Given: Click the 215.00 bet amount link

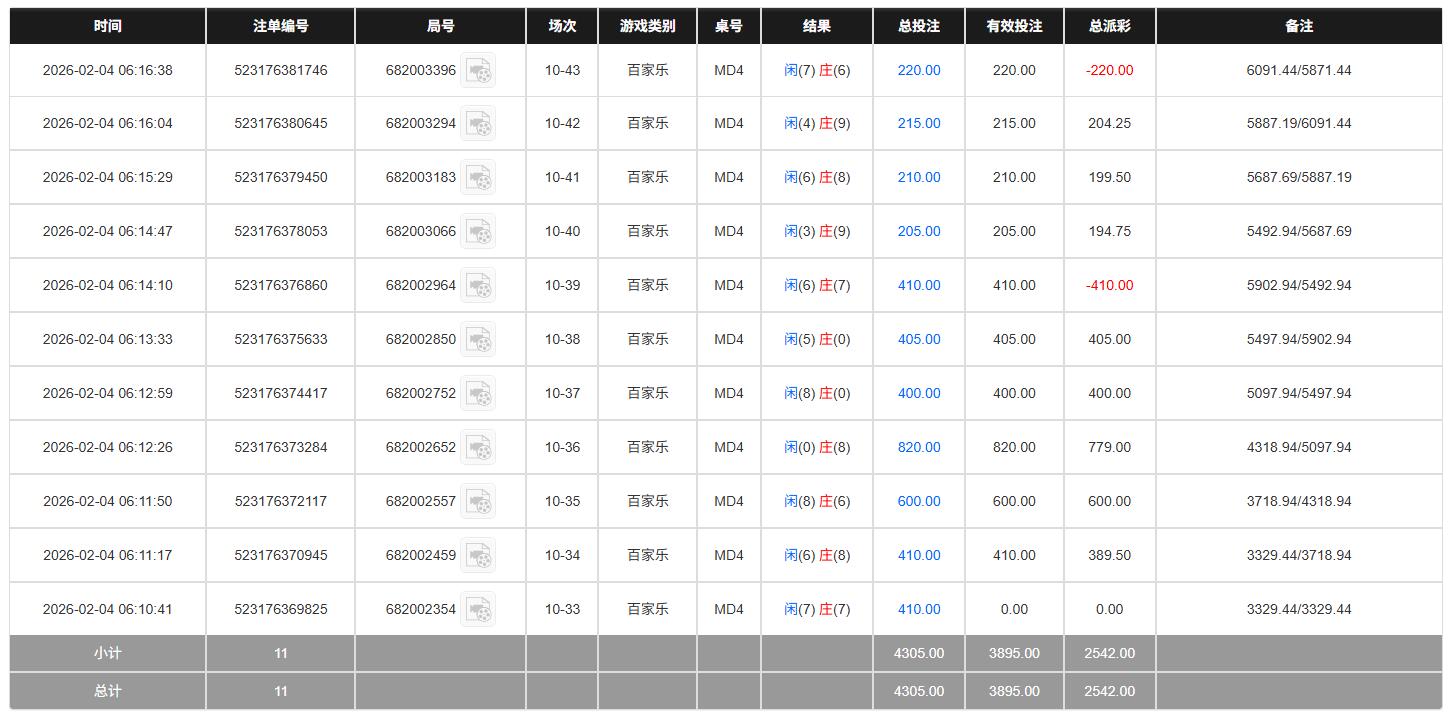Looking at the screenshot, I should (919, 124).
